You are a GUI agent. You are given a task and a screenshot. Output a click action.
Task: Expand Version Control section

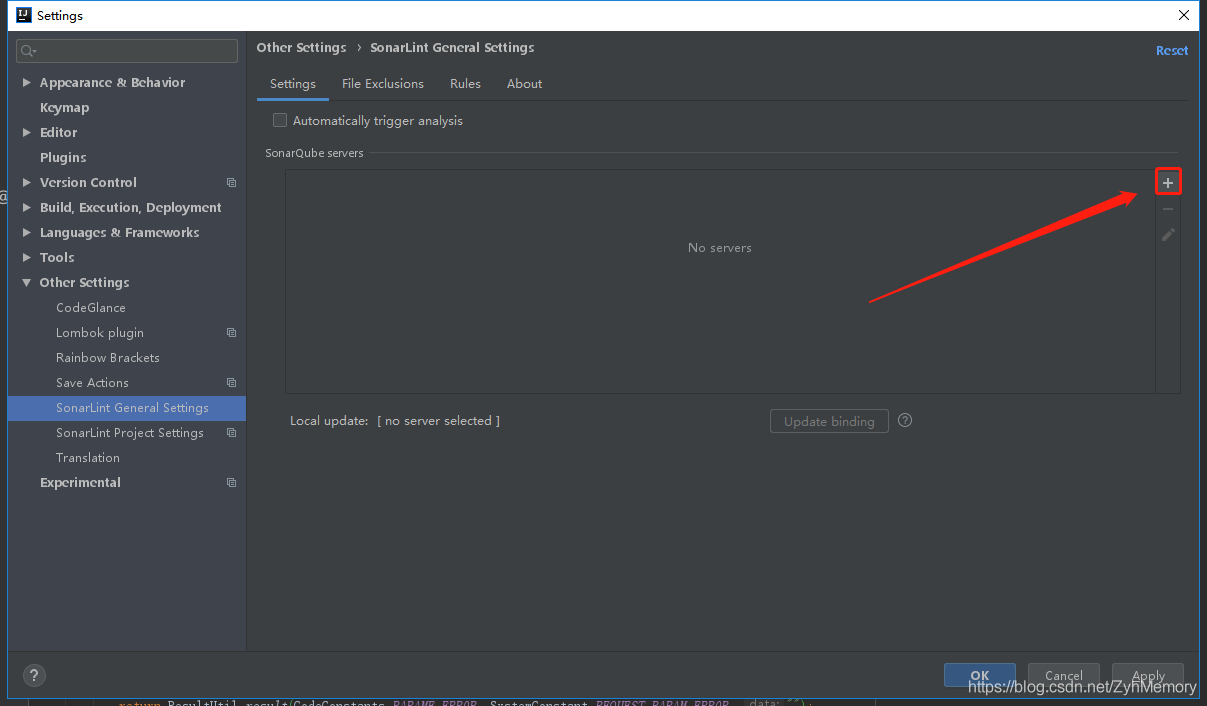(27, 183)
